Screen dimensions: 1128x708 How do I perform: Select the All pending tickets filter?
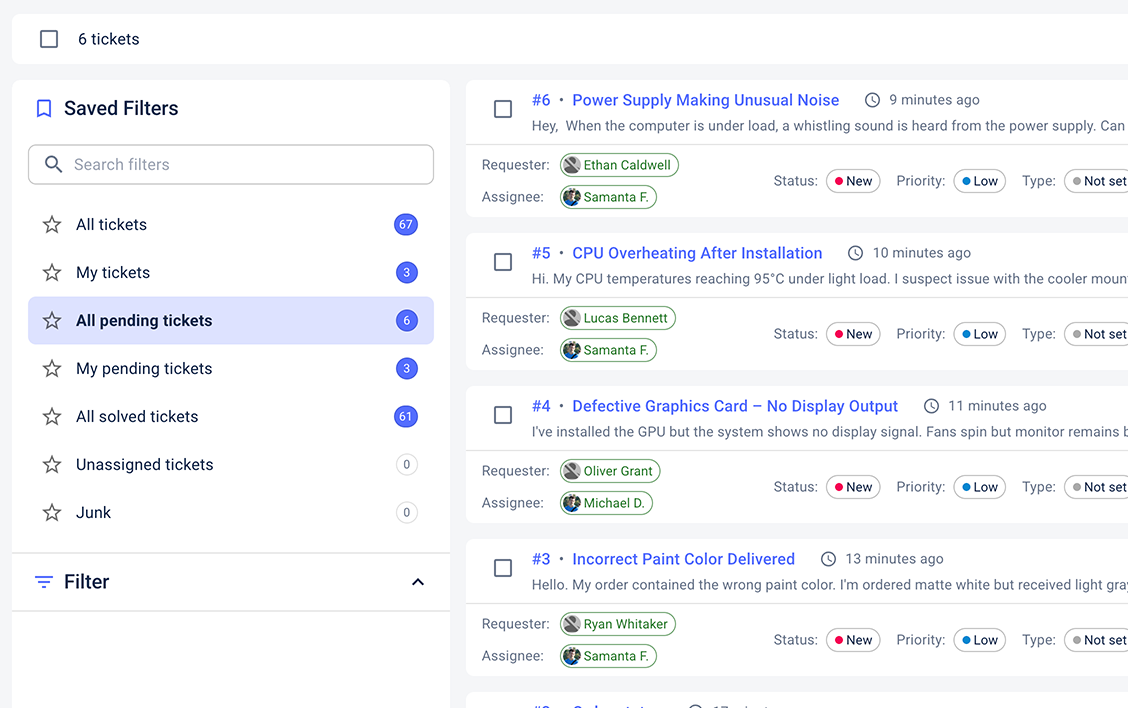144,321
